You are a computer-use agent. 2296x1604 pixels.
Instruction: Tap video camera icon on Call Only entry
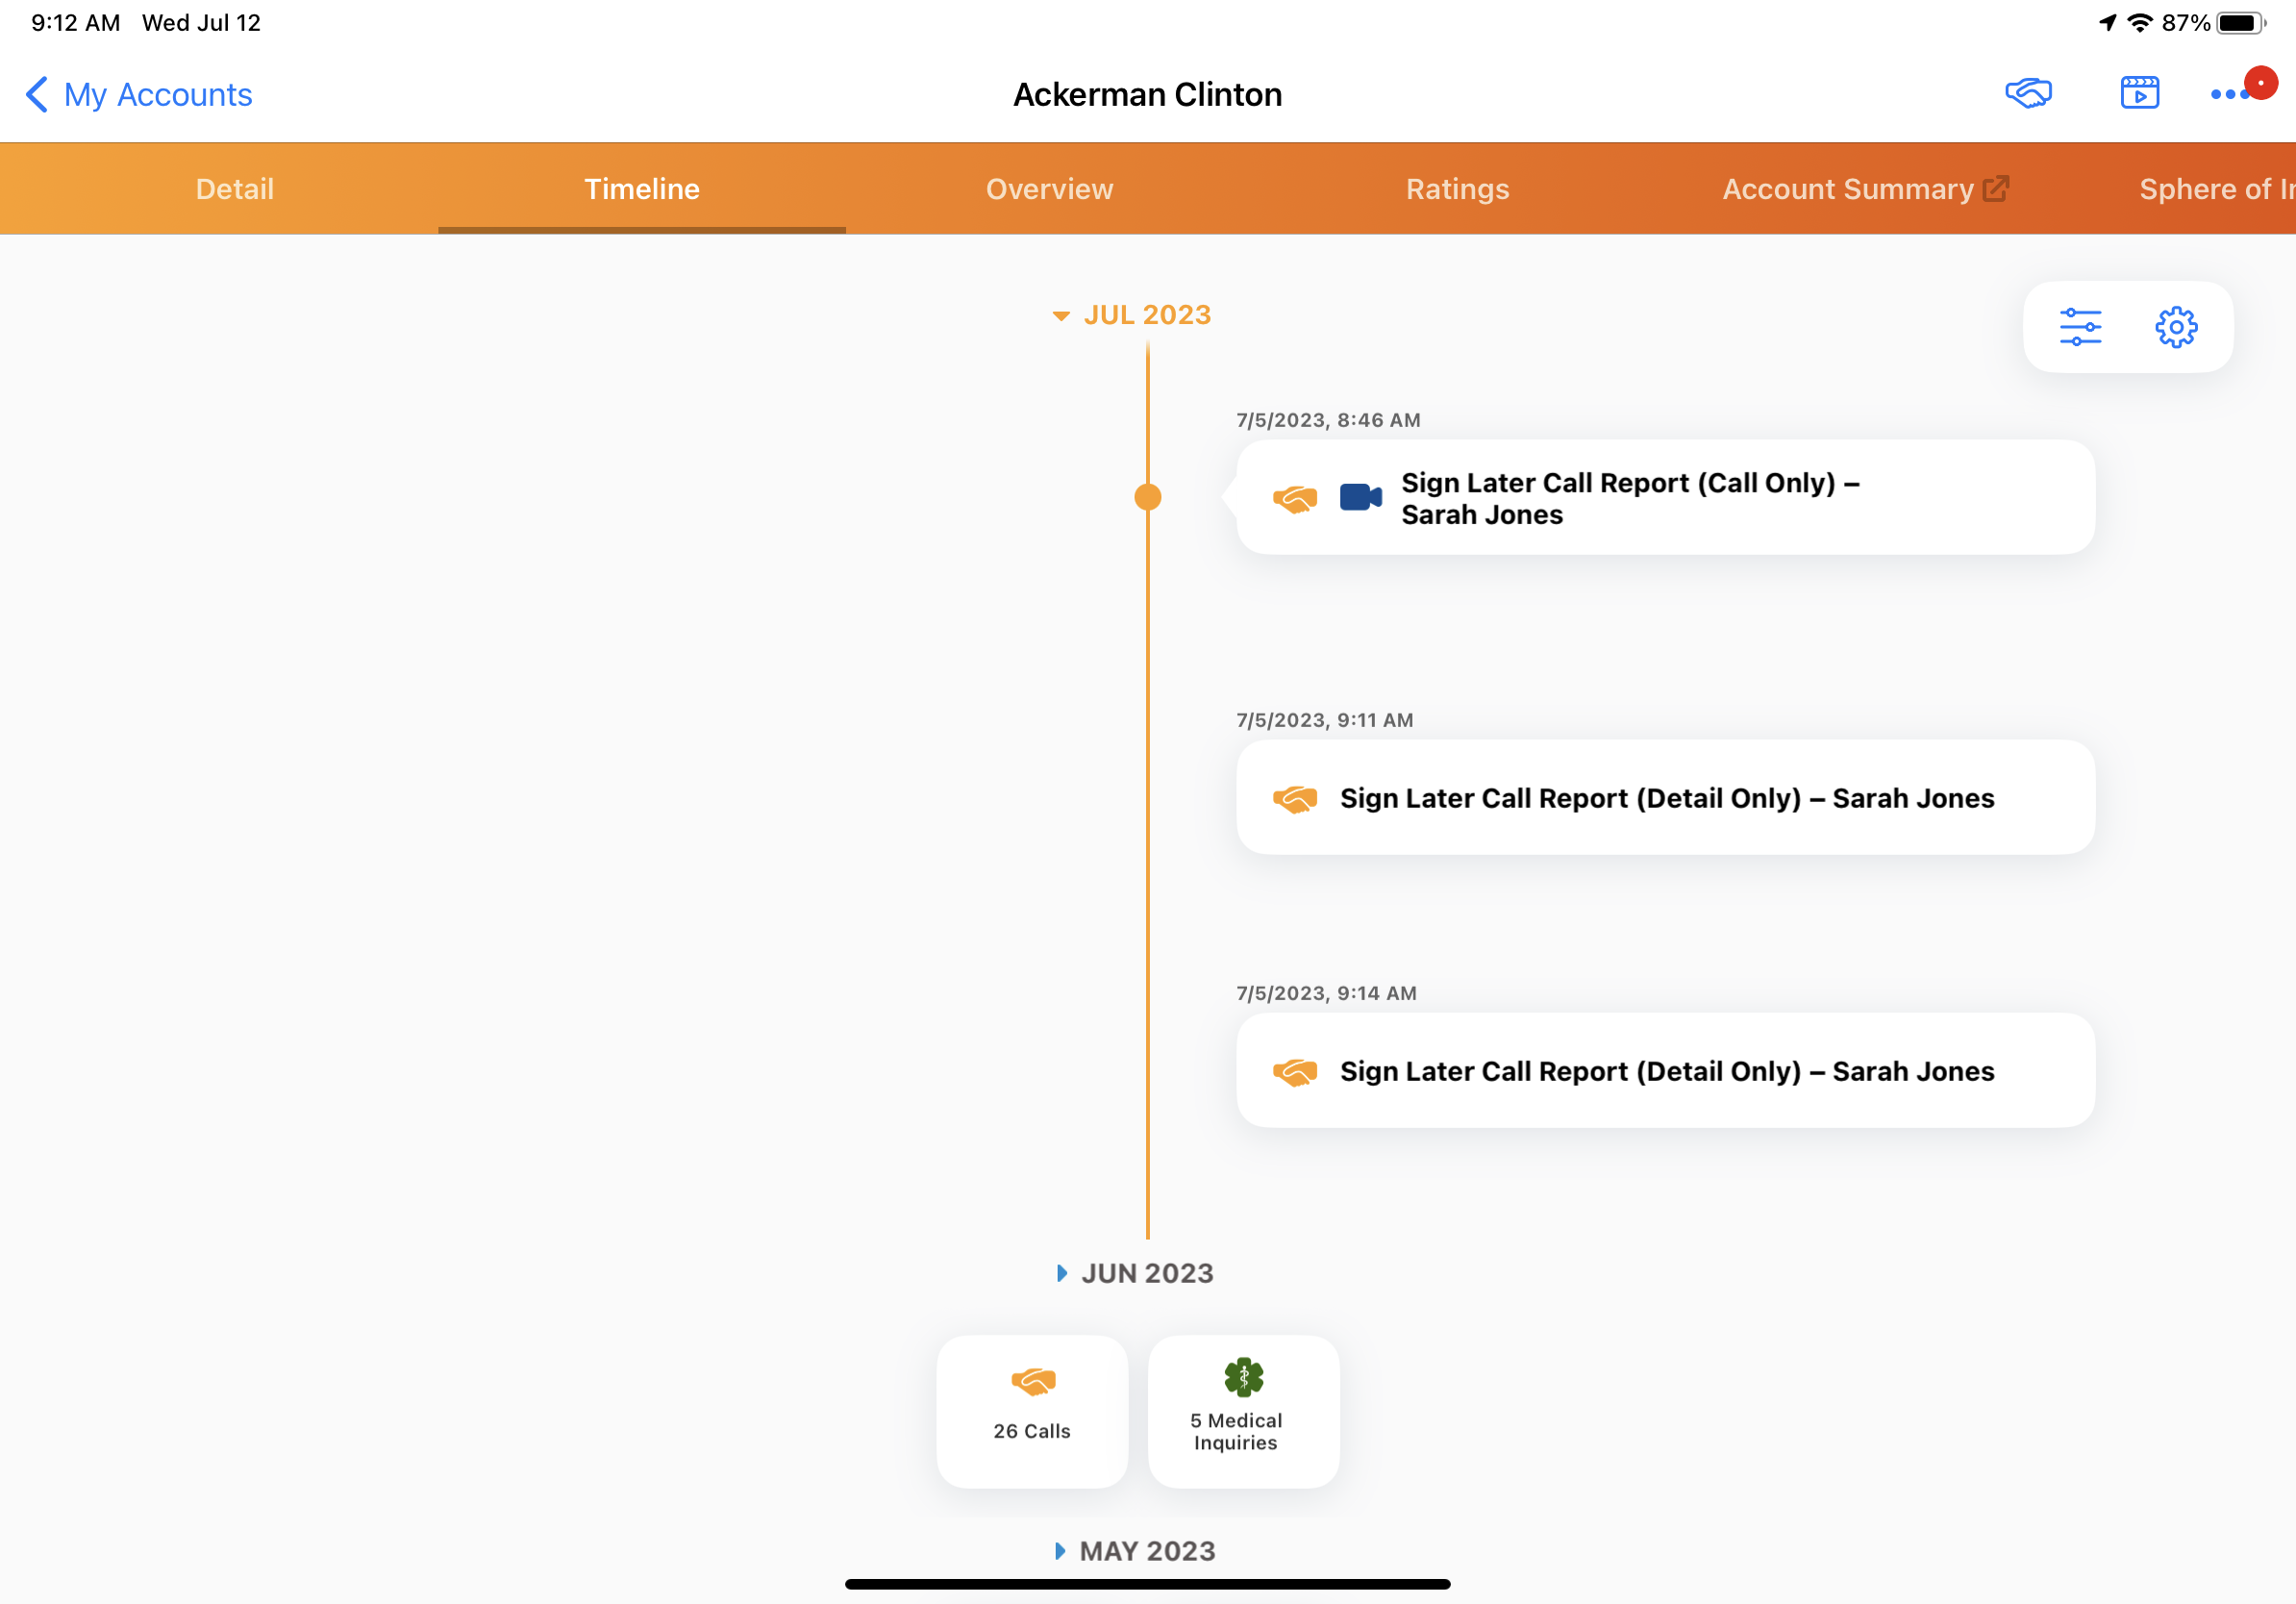[x=1360, y=497]
